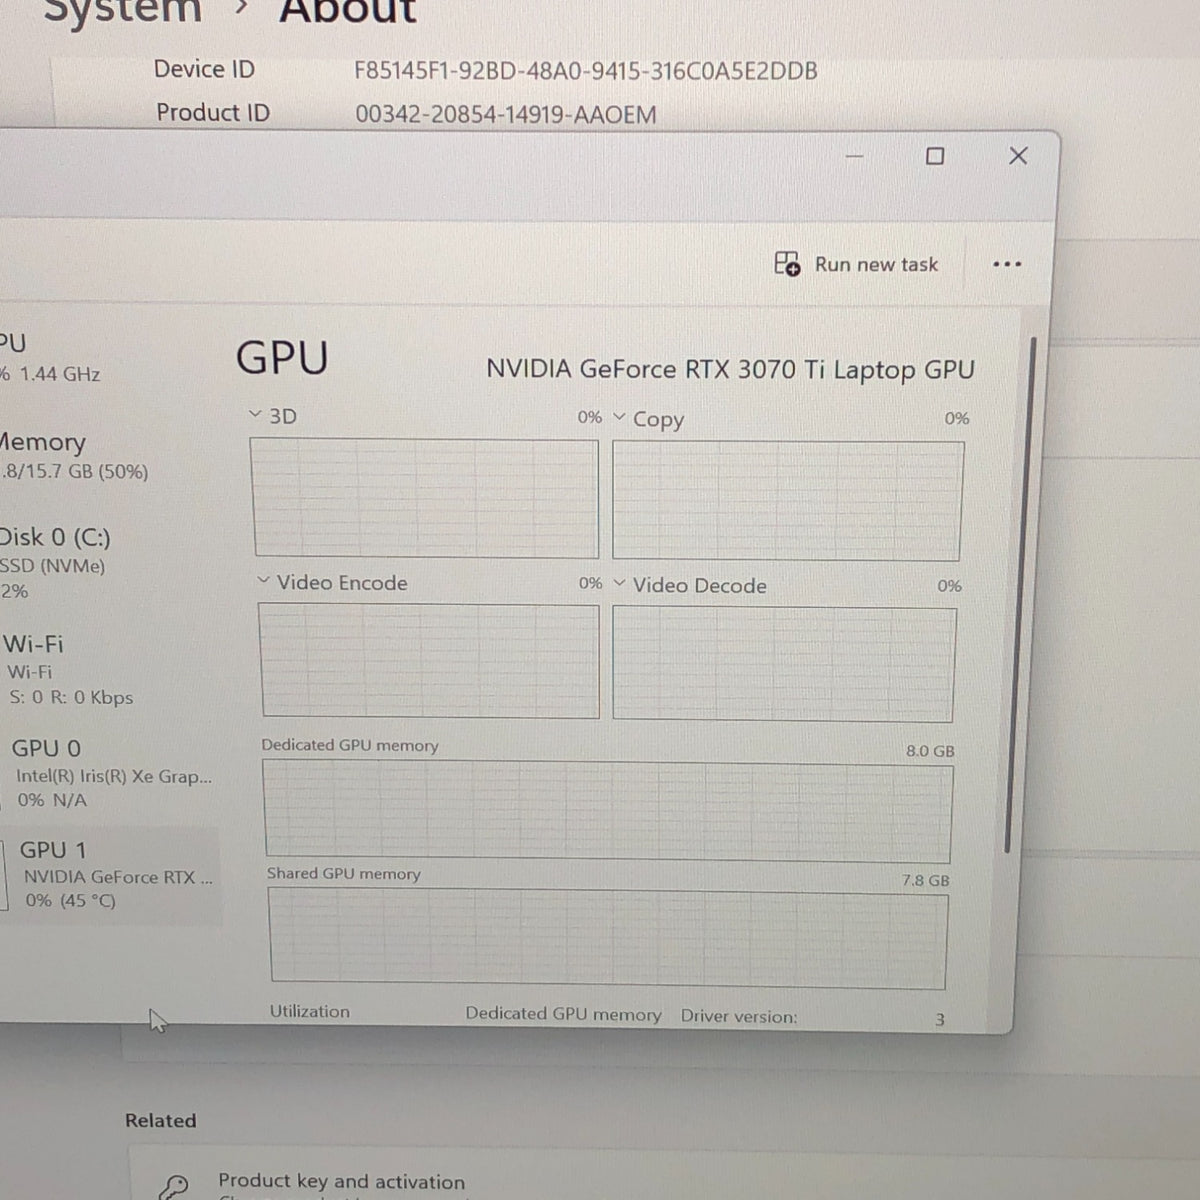Click the Shared GPU memory graph

pos(608,940)
